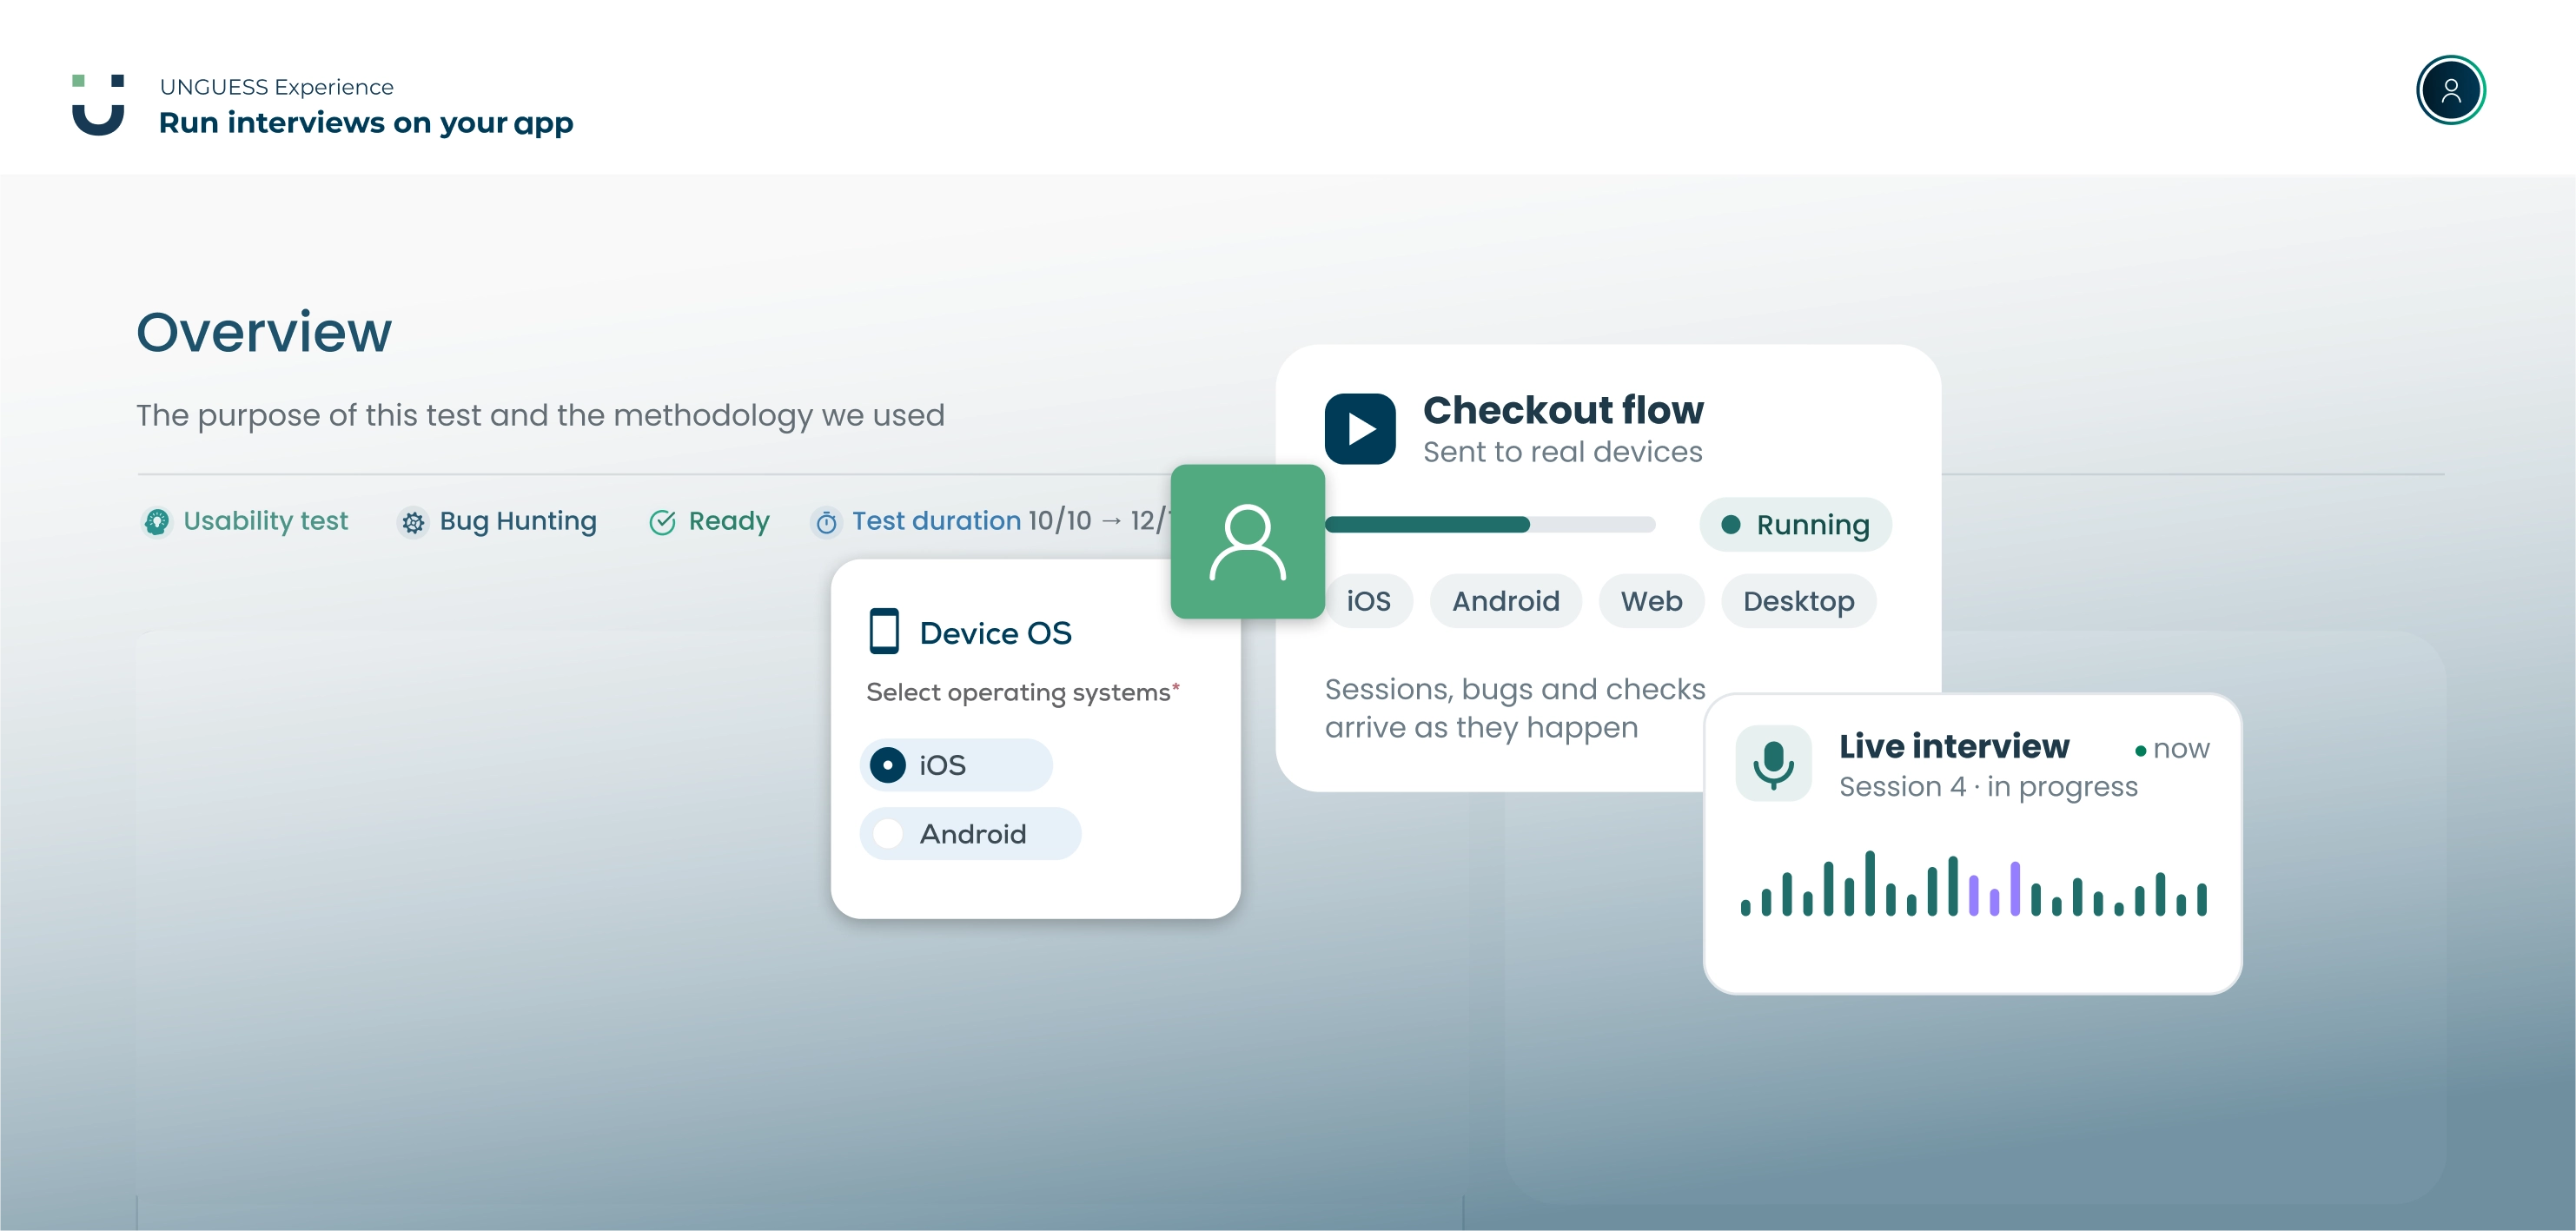Viewport: 2576px width, 1231px height.
Task: Click the "Run interviews on your app" title
Action: (366, 123)
